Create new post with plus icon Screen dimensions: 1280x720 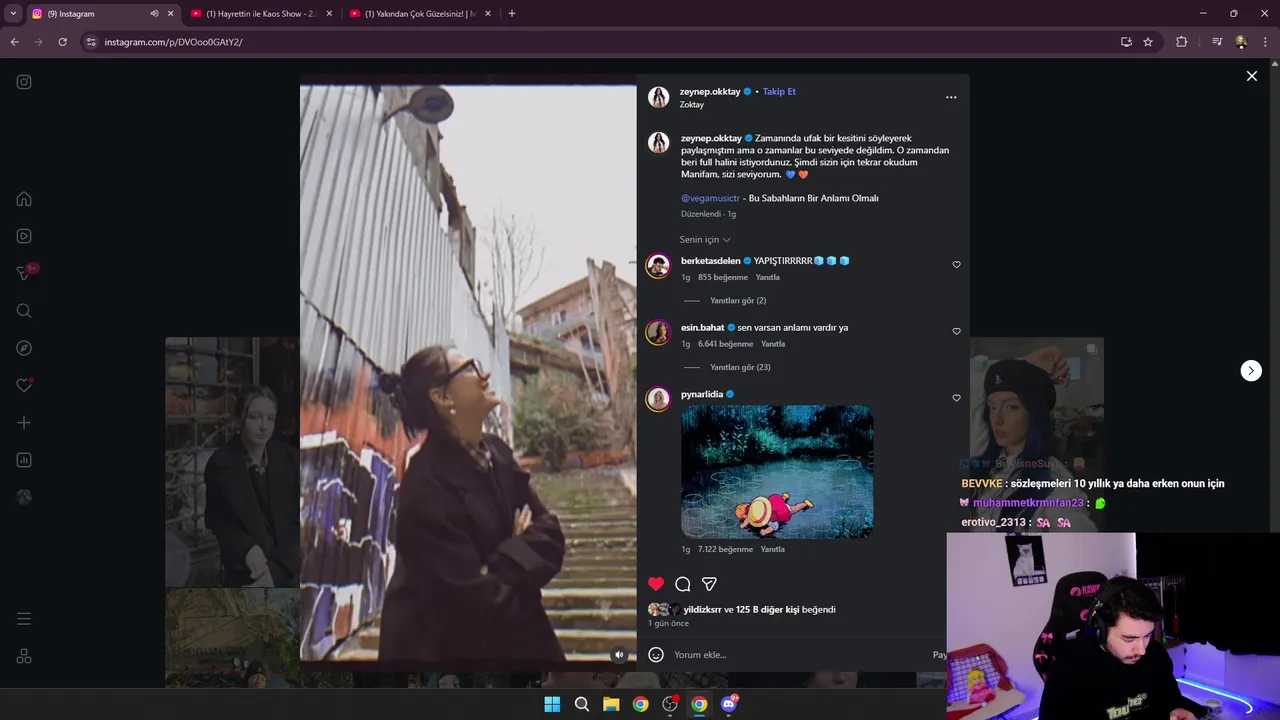click(x=24, y=423)
